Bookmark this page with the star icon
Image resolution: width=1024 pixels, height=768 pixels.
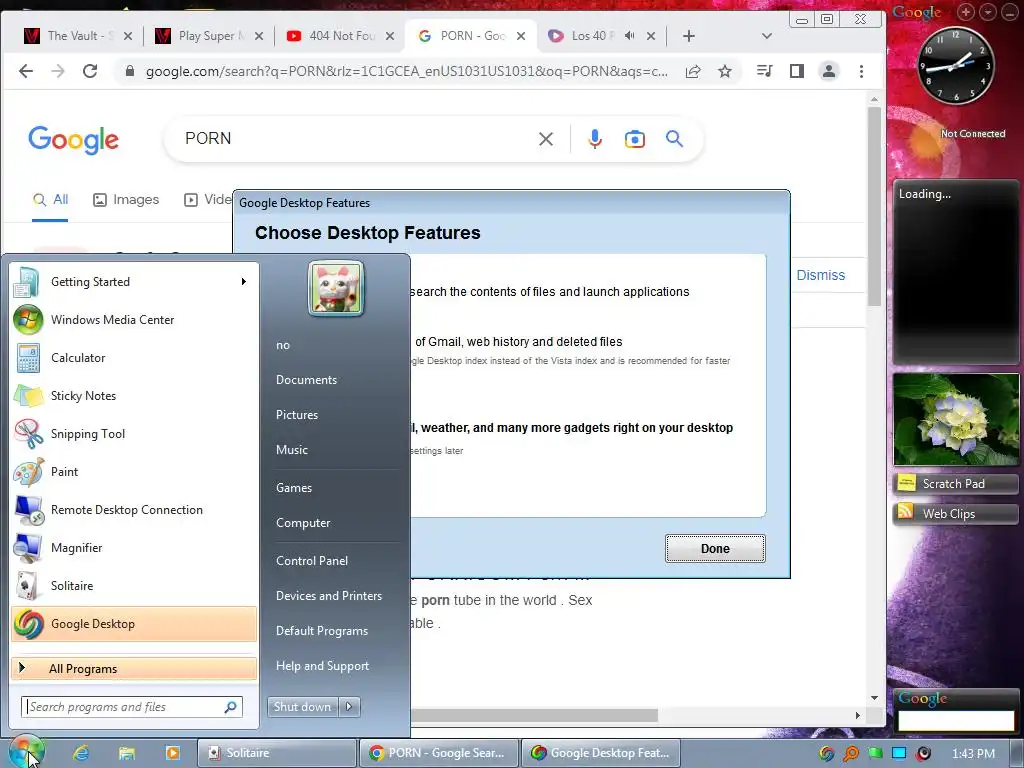click(724, 71)
